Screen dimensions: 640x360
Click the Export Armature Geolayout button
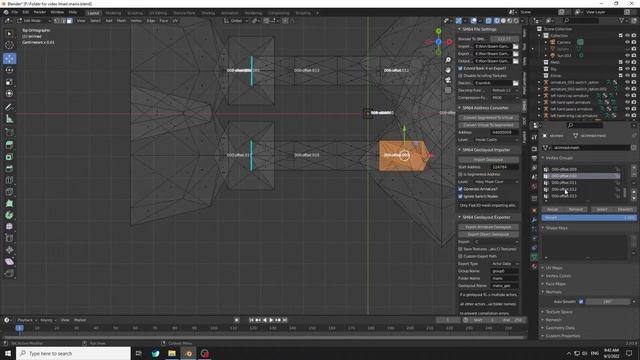coord(488,227)
